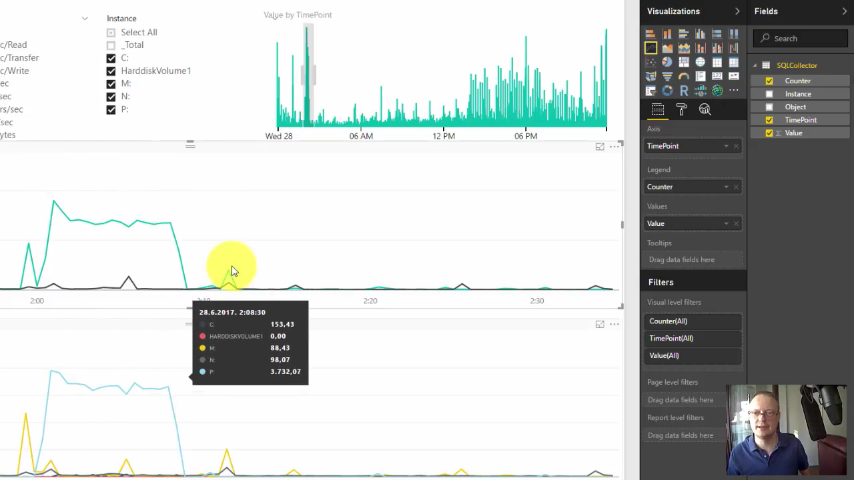The image size is (854, 480).
Task: Open the Analytics magnifier tab
Action: pyautogui.click(x=705, y=110)
